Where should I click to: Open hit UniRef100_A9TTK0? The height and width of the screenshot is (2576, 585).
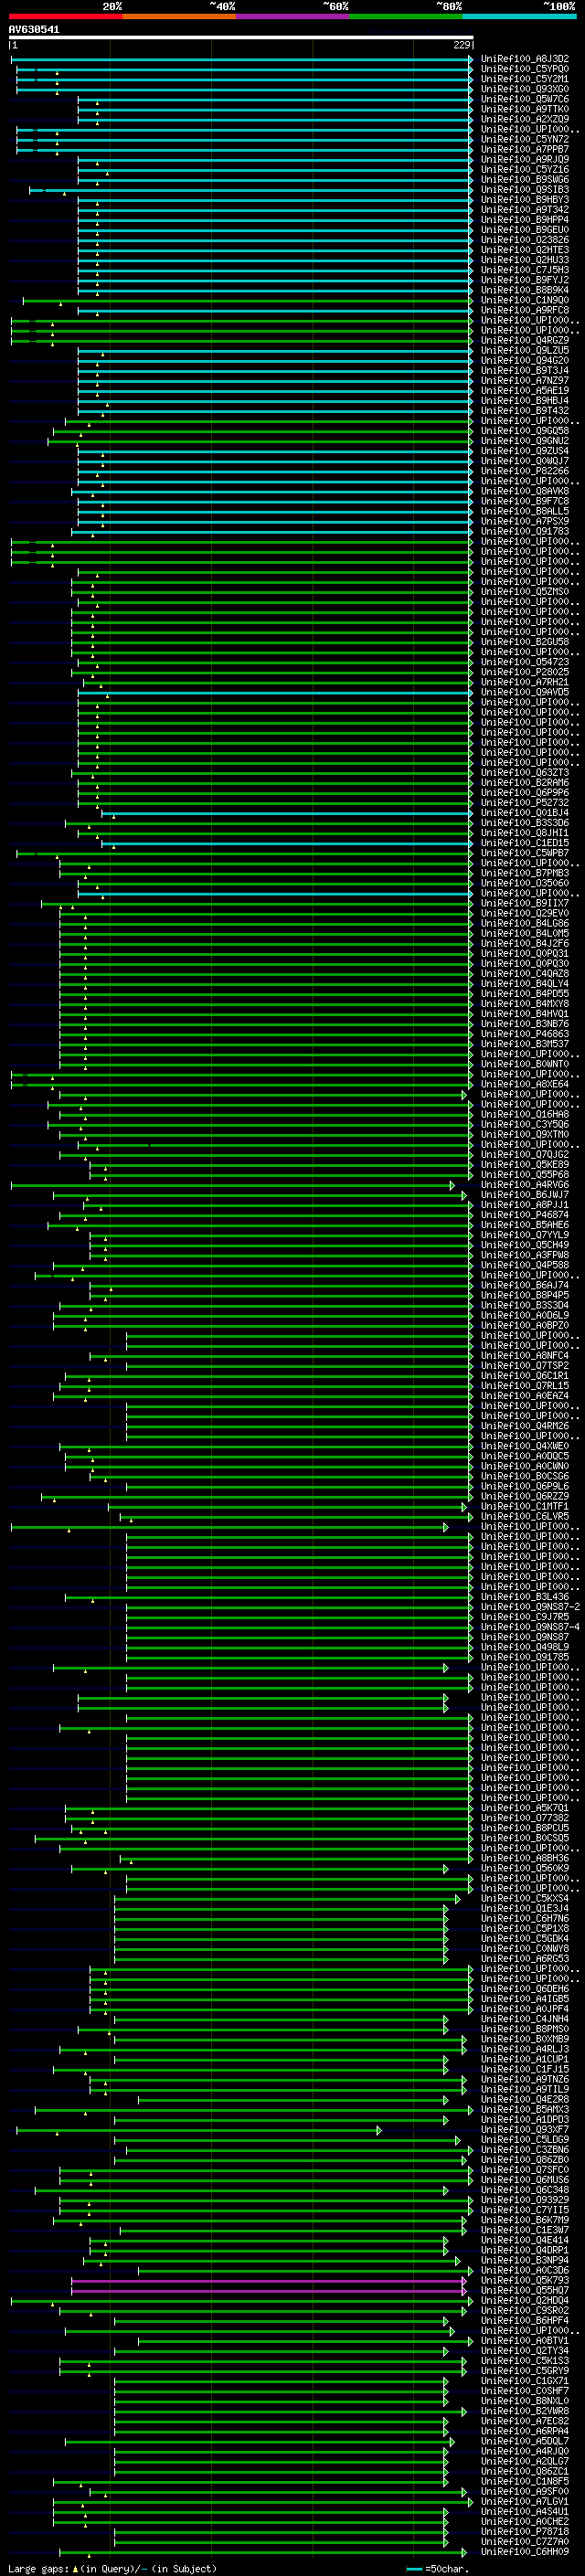pyautogui.click(x=525, y=109)
